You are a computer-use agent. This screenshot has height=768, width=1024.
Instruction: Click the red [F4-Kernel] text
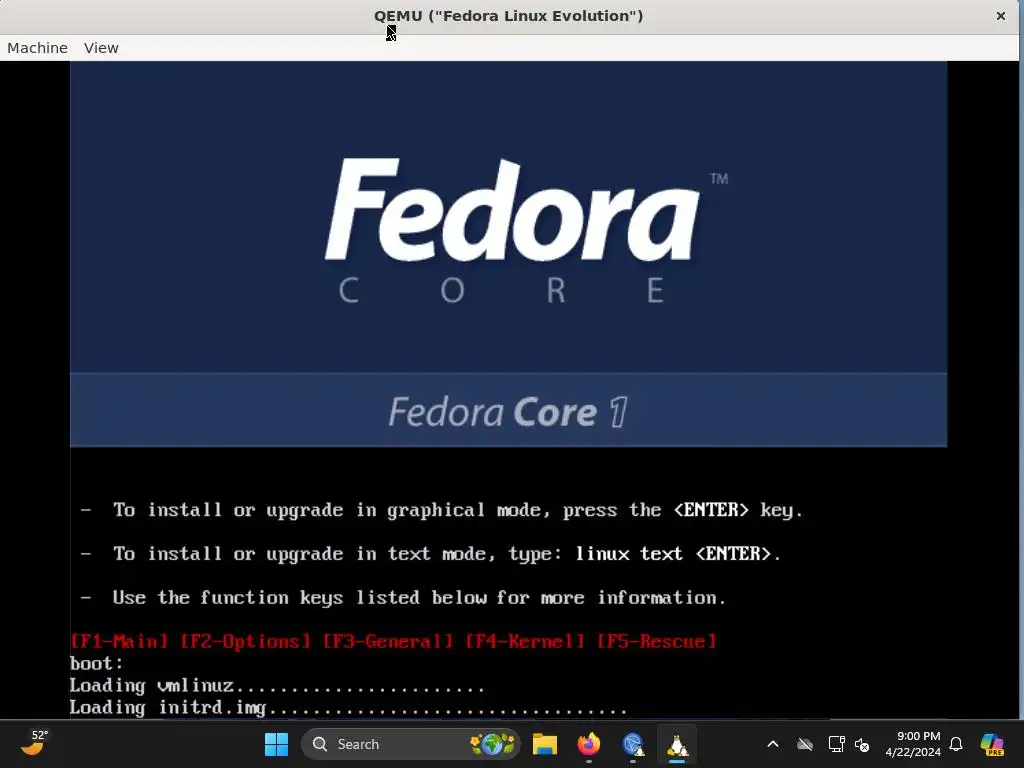pyautogui.click(x=525, y=641)
